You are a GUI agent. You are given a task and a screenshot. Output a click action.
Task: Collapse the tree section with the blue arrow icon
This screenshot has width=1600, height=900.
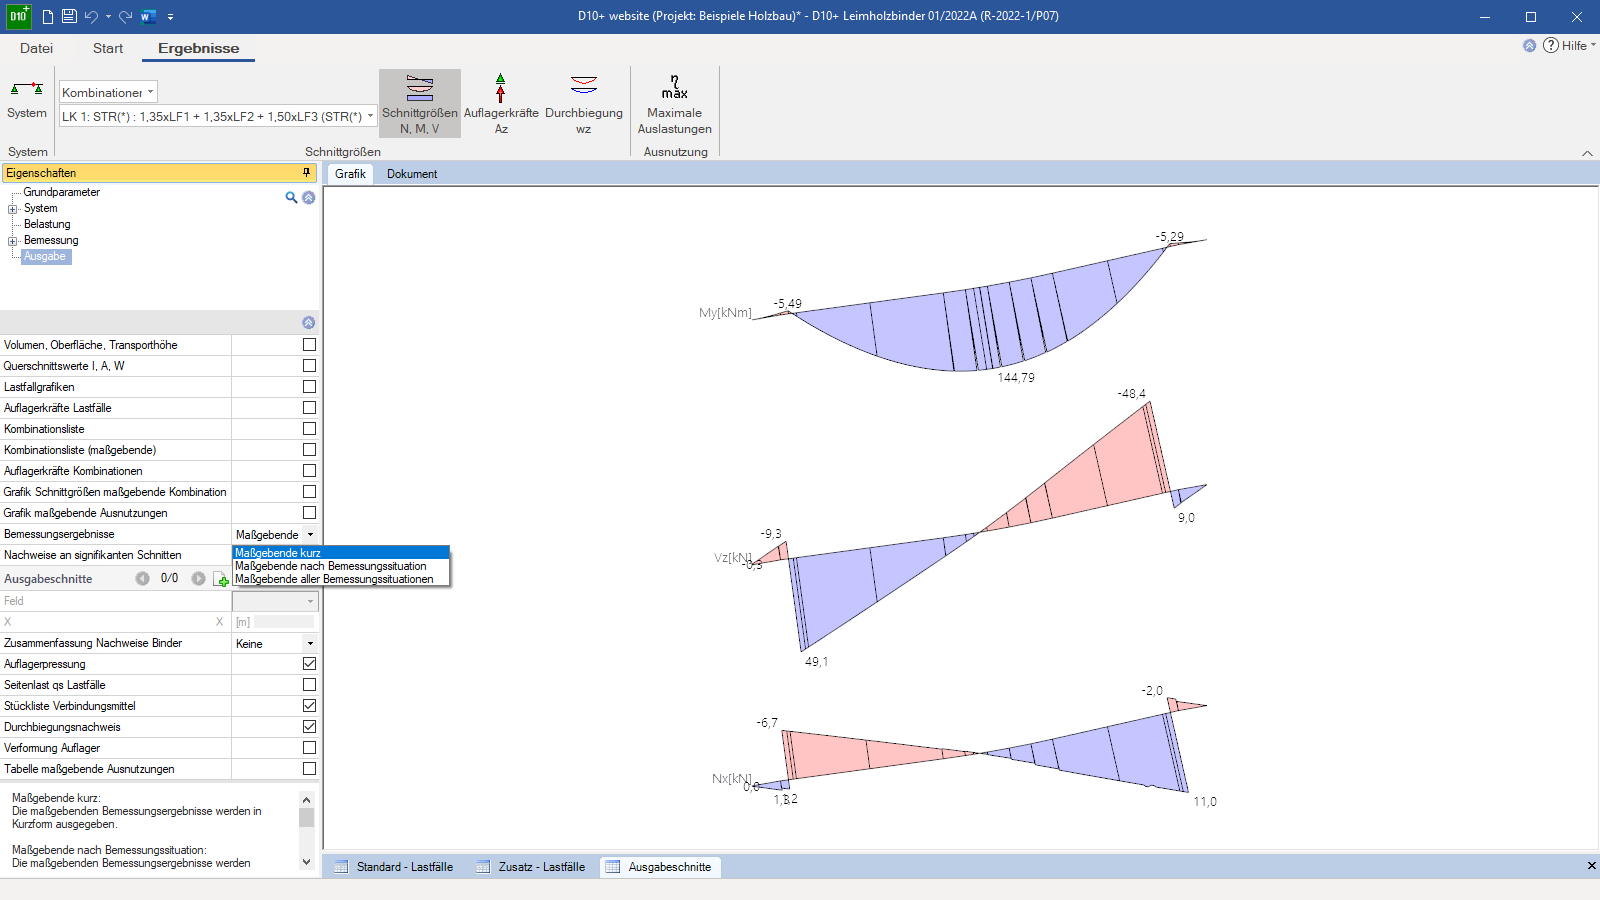(309, 198)
